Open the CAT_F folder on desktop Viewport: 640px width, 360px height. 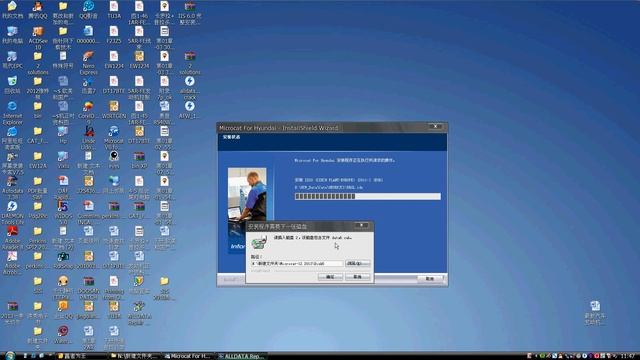click(38, 135)
